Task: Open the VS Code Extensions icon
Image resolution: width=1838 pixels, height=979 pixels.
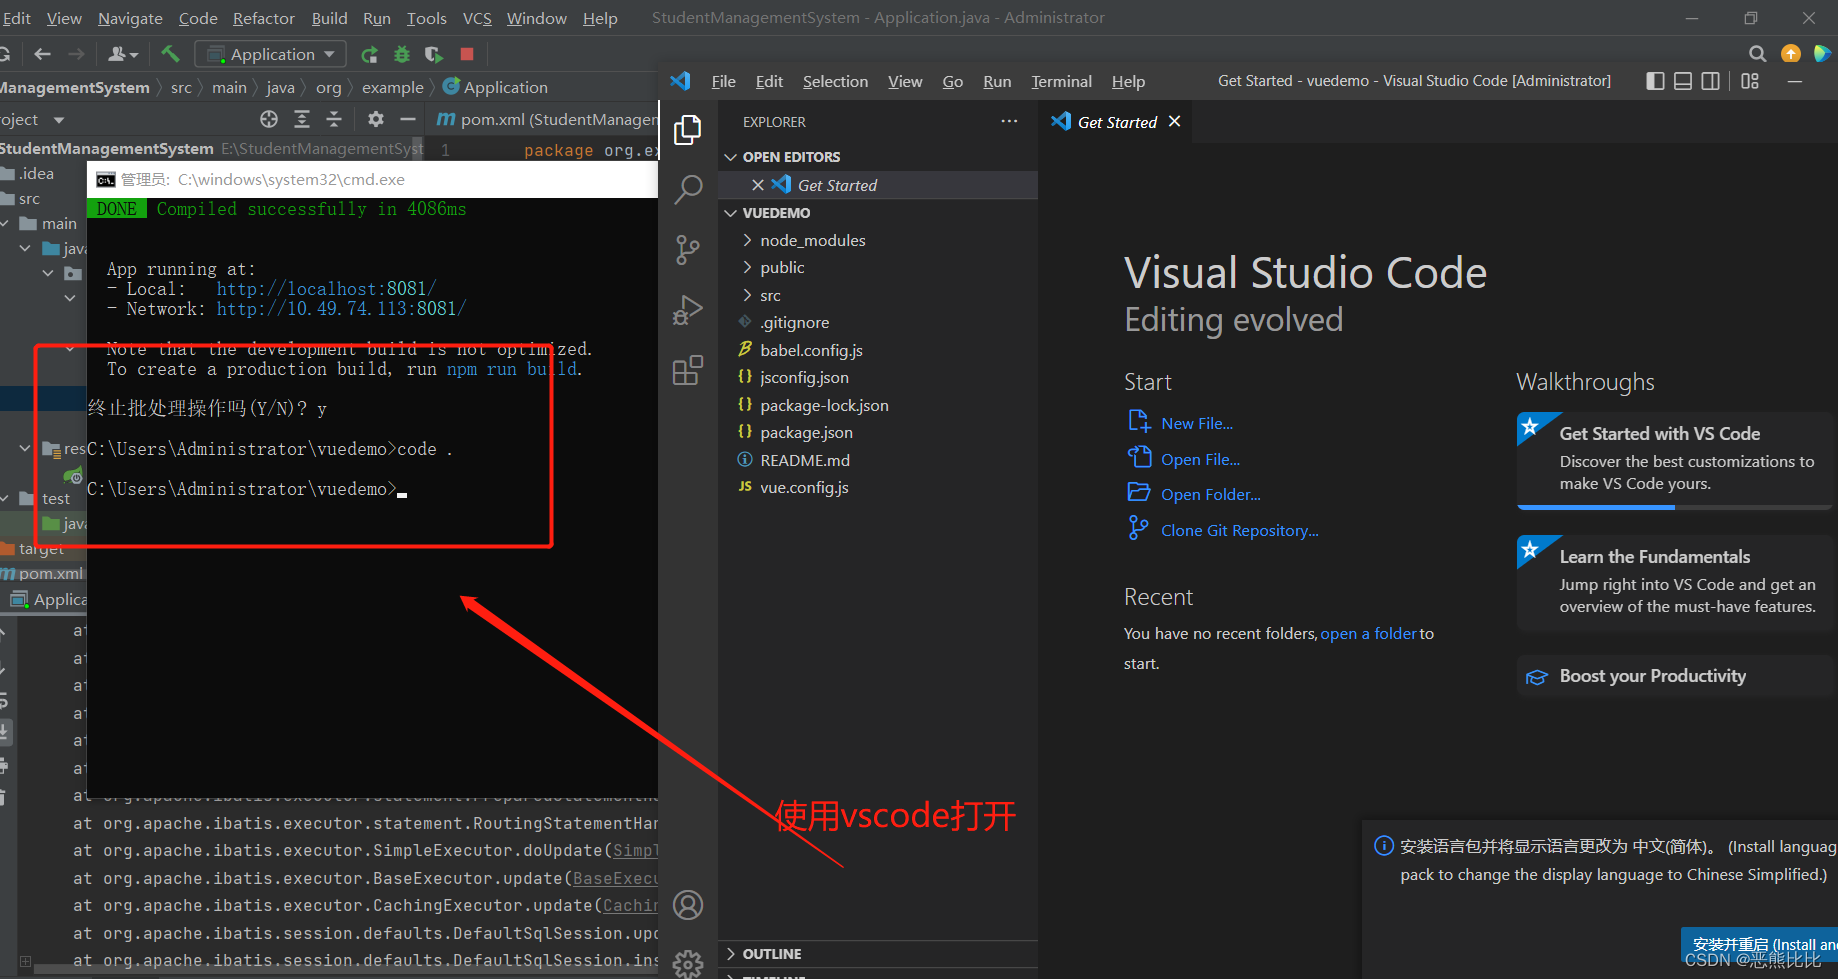Action: [688, 370]
